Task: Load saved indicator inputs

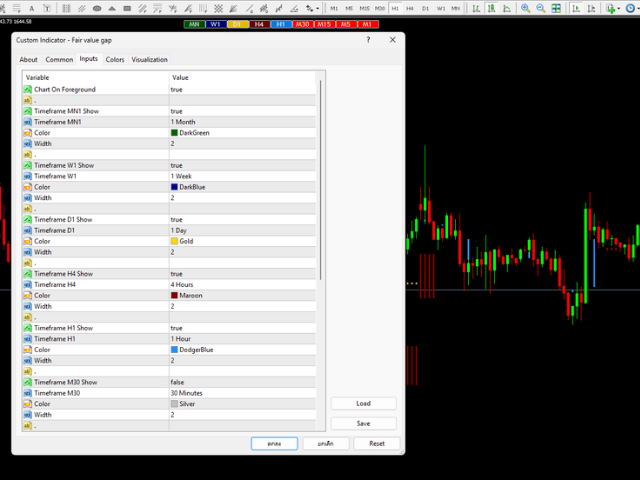Action: pyautogui.click(x=363, y=404)
